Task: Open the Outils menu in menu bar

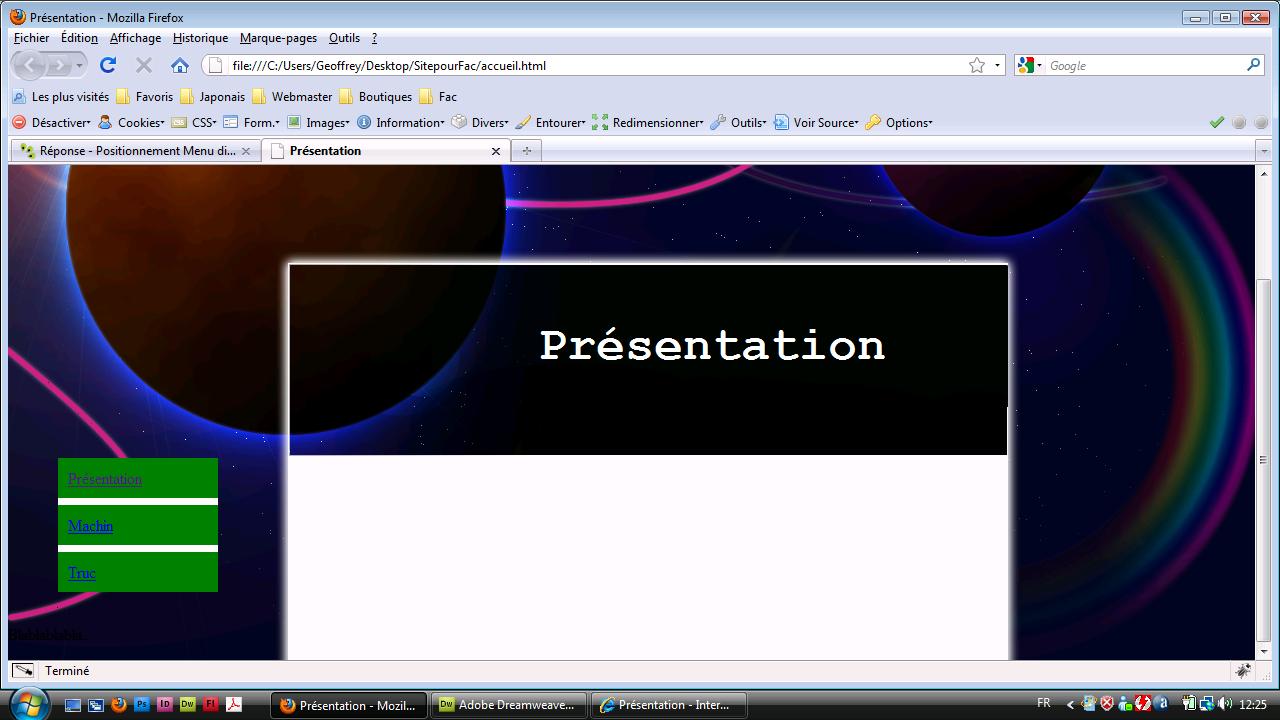Action: pyautogui.click(x=344, y=38)
